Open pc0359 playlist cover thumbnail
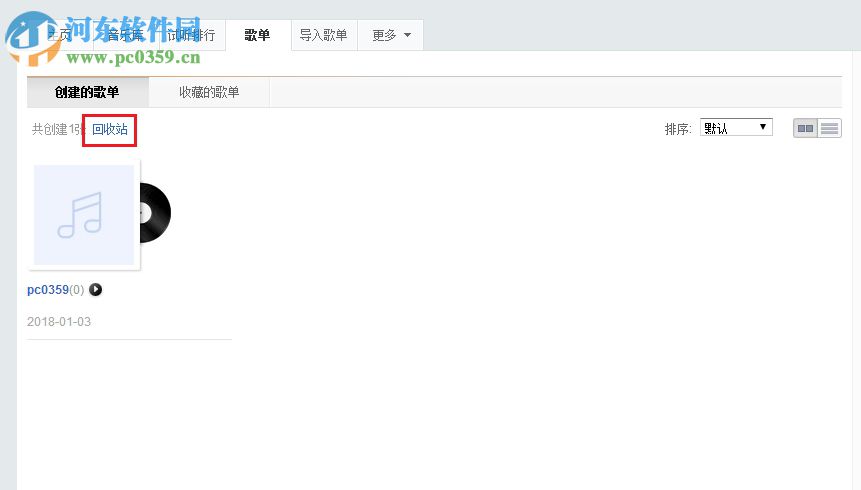The height and width of the screenshot is (490, 861). coord(84,215)
